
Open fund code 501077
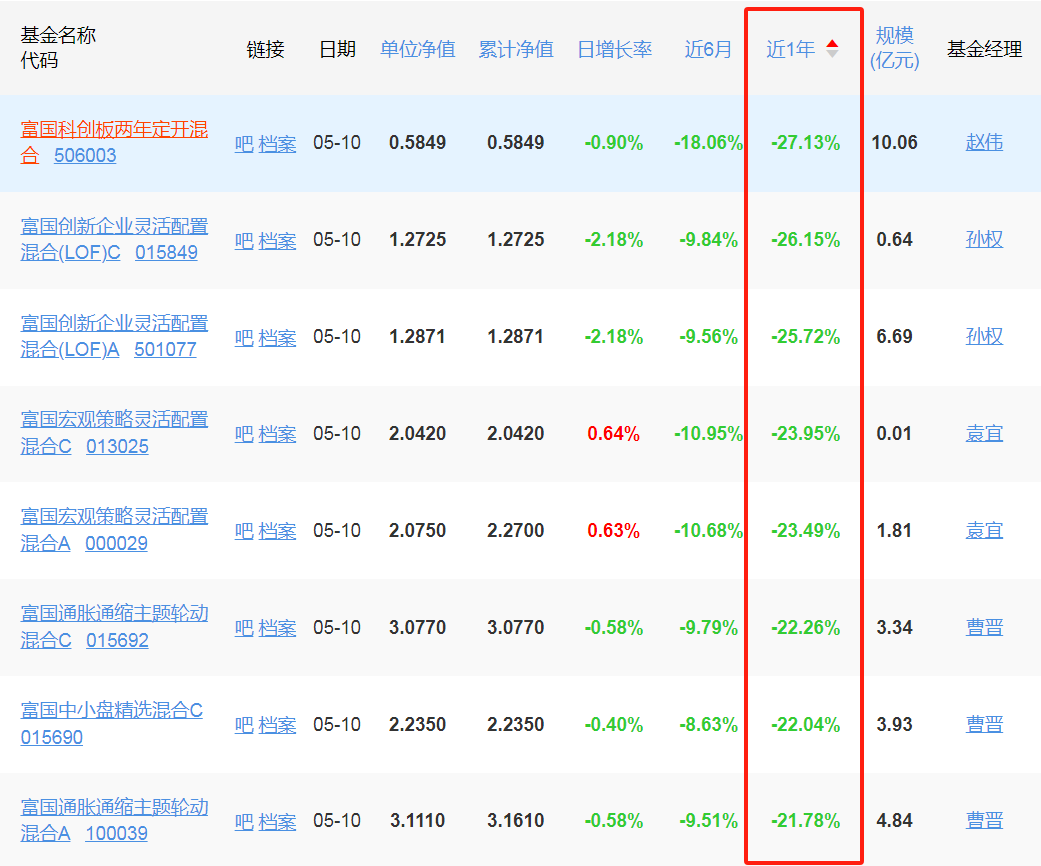(165, 349)
